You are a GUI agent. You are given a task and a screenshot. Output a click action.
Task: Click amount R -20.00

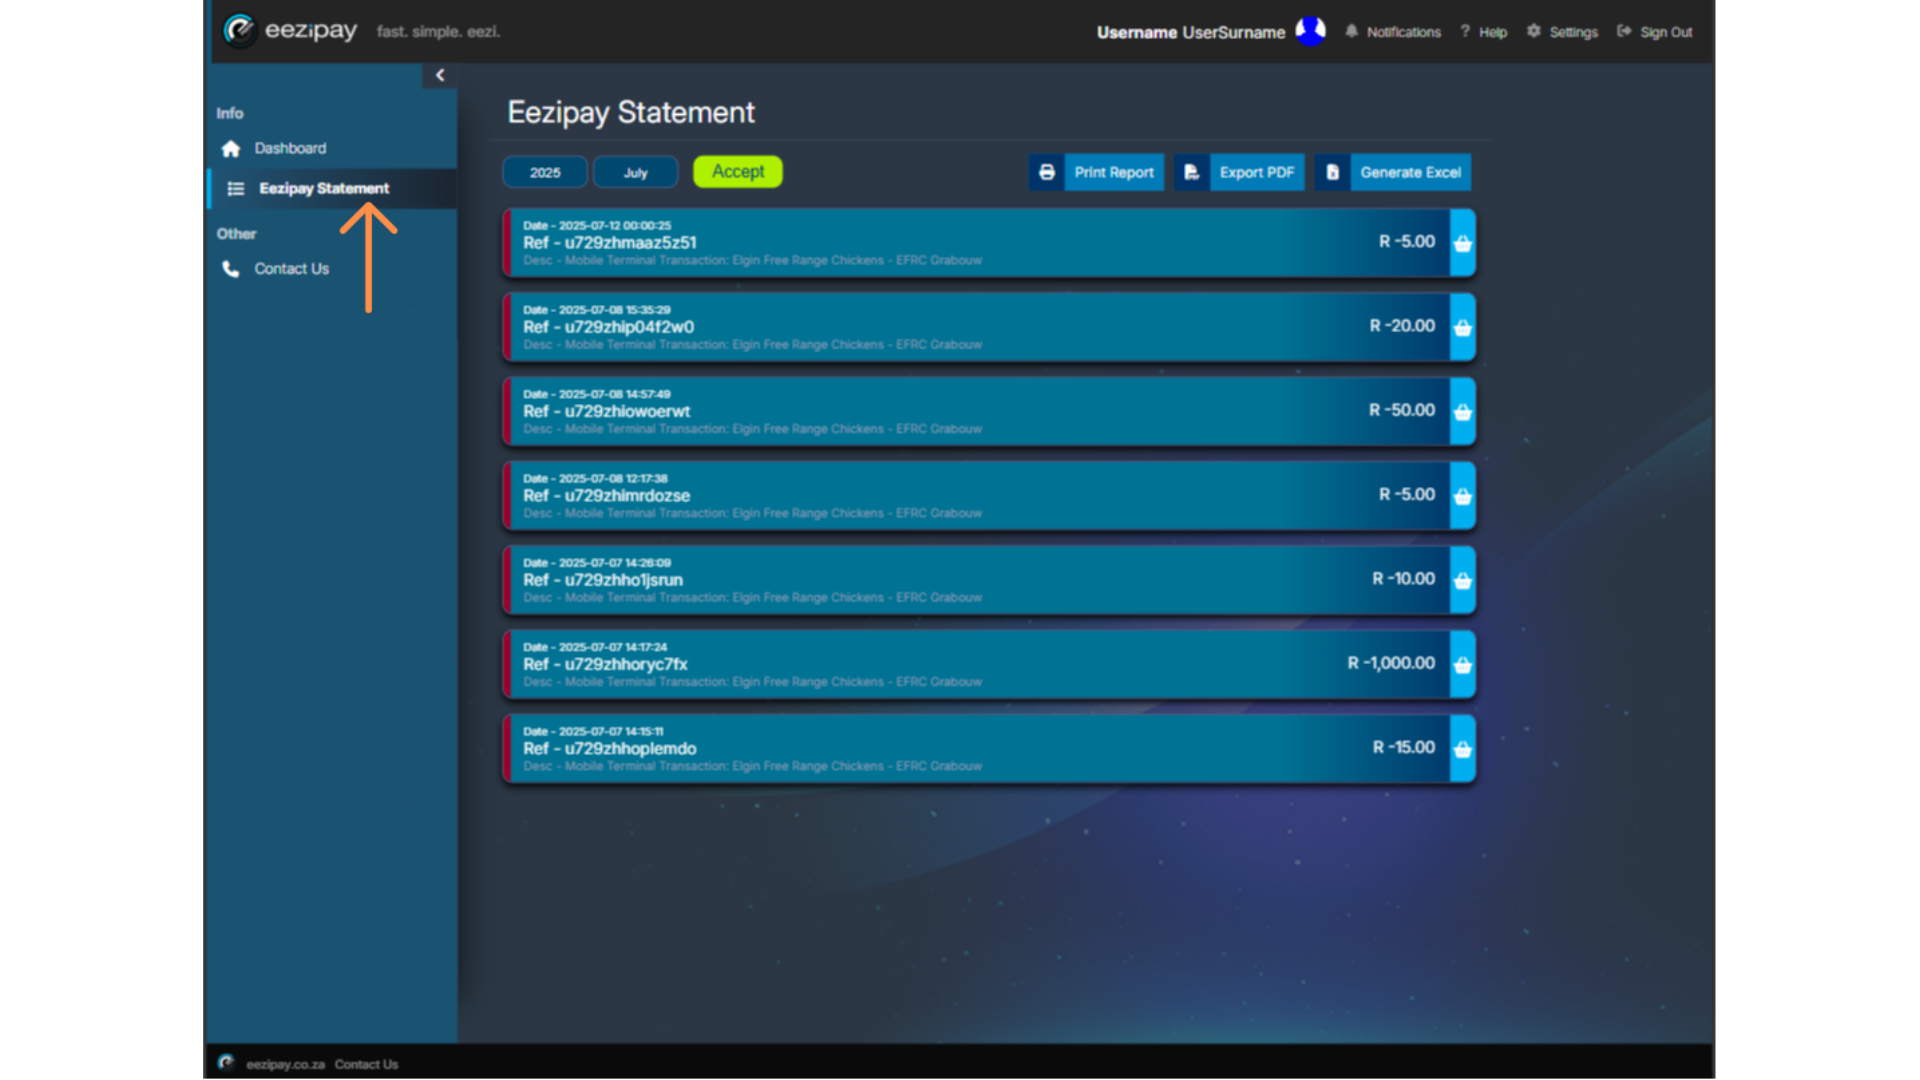click(1402, 326)
